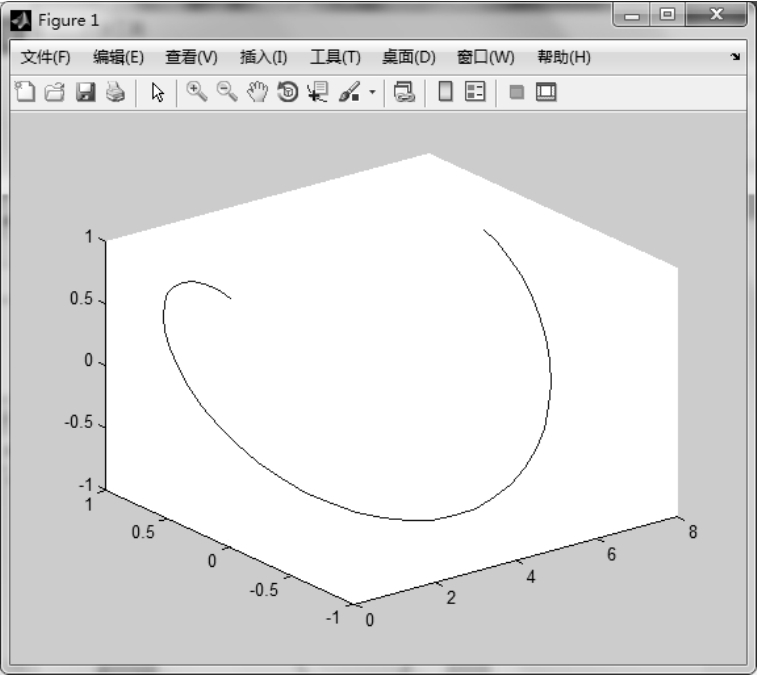Open the 文件(F) file menu

click(46, 58)
